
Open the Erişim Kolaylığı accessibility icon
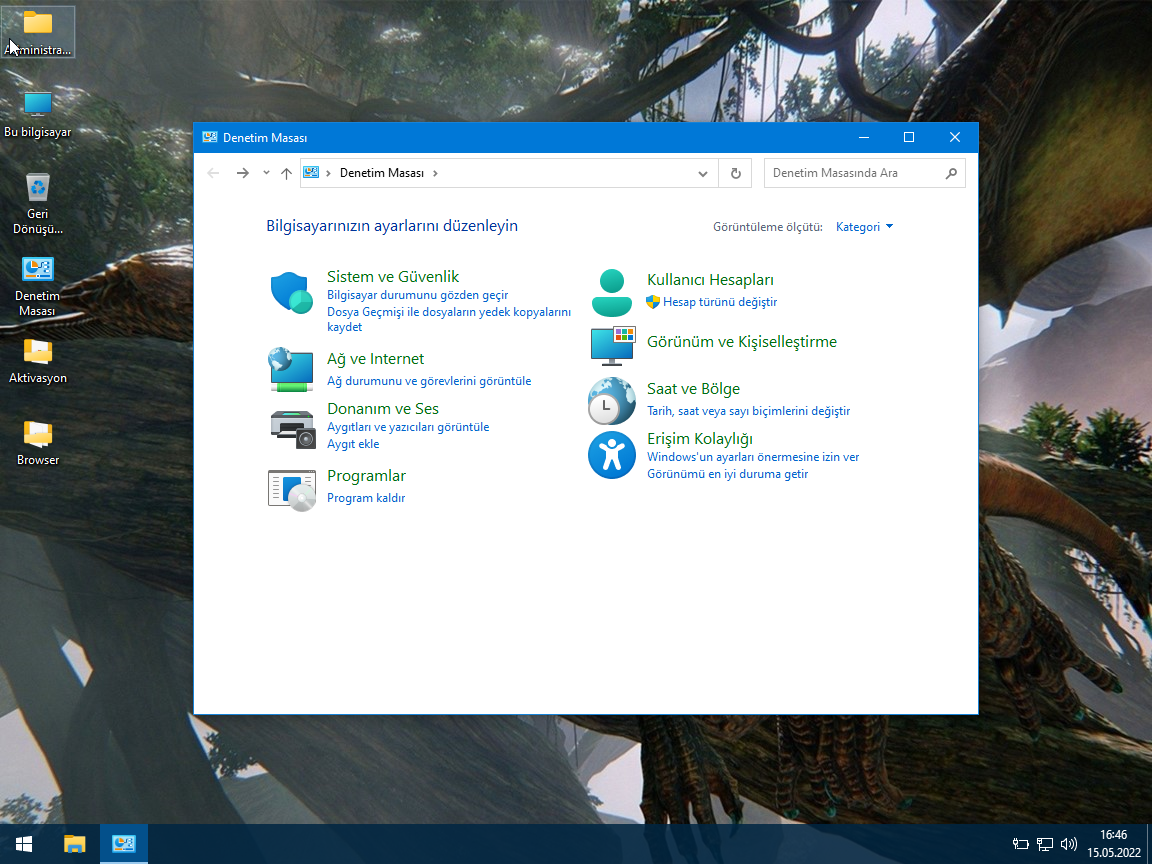(x=611, y=455)
